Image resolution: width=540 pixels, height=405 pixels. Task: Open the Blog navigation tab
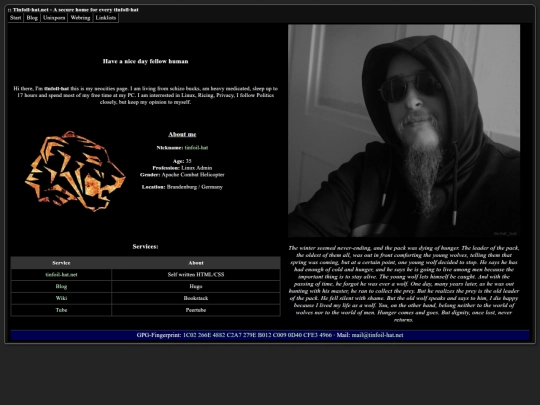pyautogui.click(x=32, y=18)
